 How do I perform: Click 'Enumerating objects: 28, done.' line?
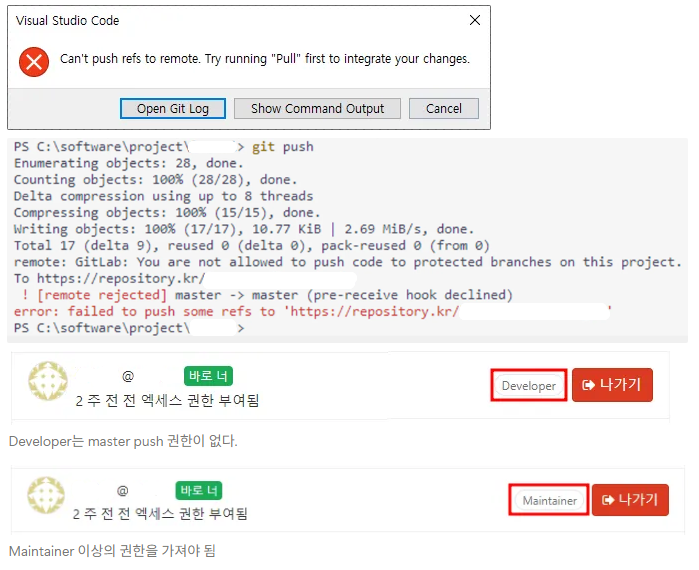click(128, 163)
